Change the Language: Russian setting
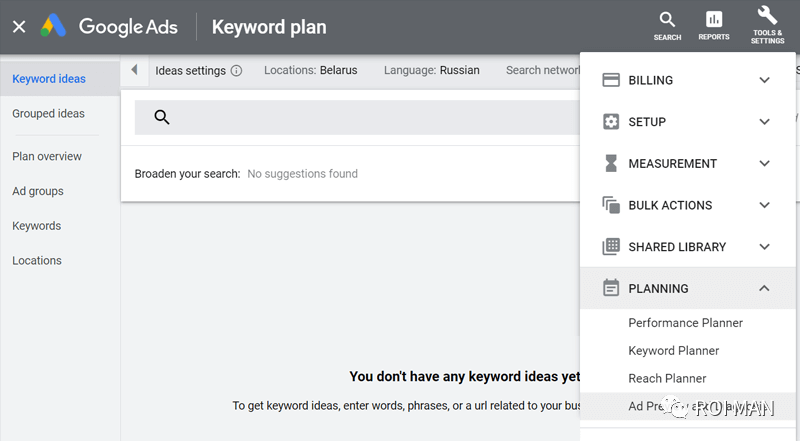Viewport: 800px width, 441px height. [432, 70]
